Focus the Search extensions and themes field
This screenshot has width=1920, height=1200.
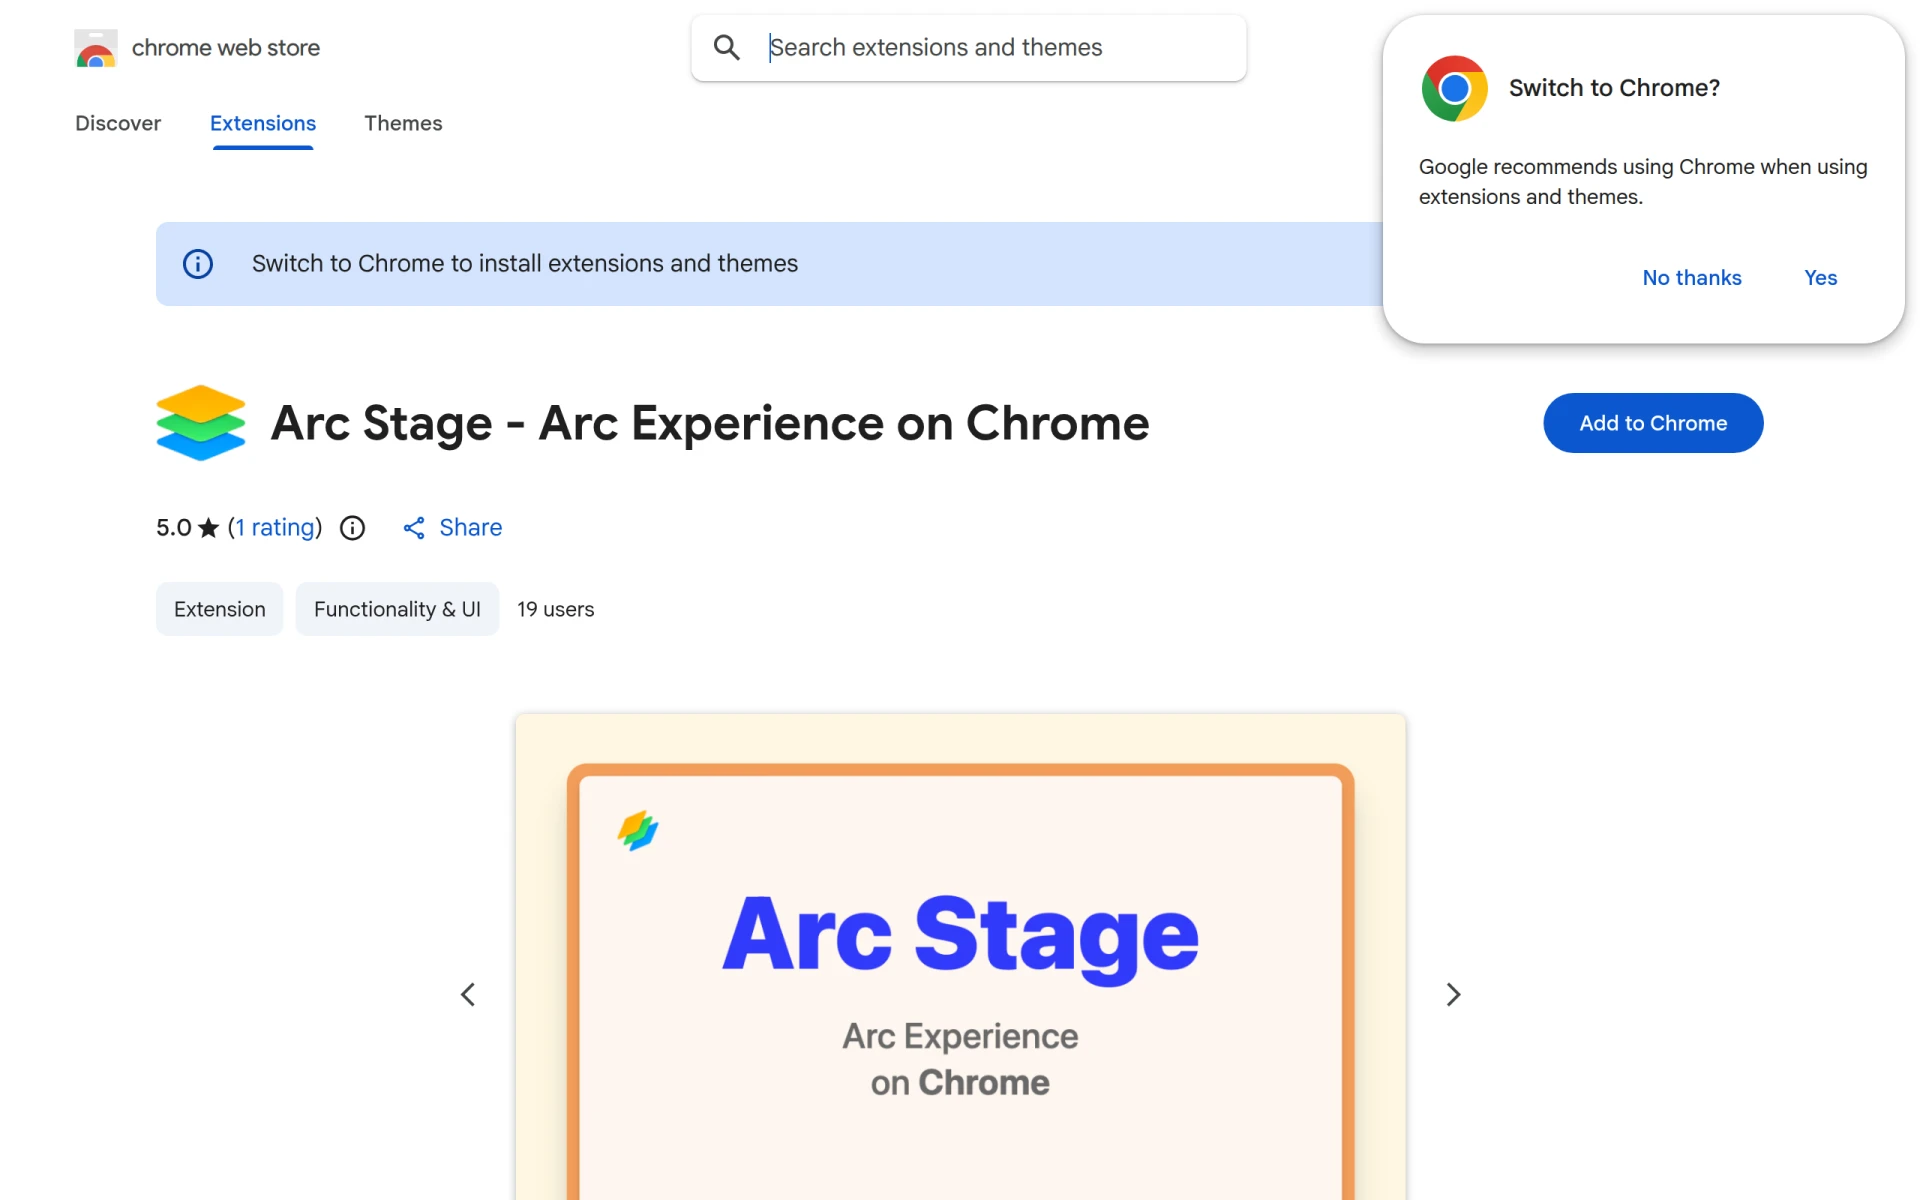968,48
